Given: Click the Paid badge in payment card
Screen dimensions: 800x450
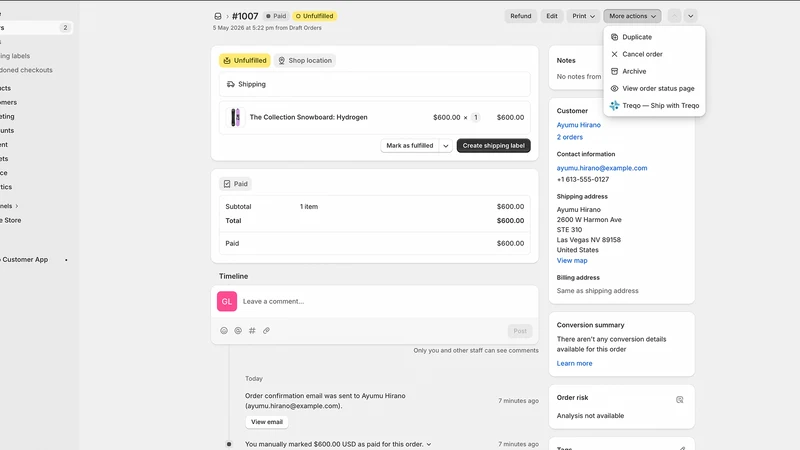Looking at the screenshot, I should 235,184.
